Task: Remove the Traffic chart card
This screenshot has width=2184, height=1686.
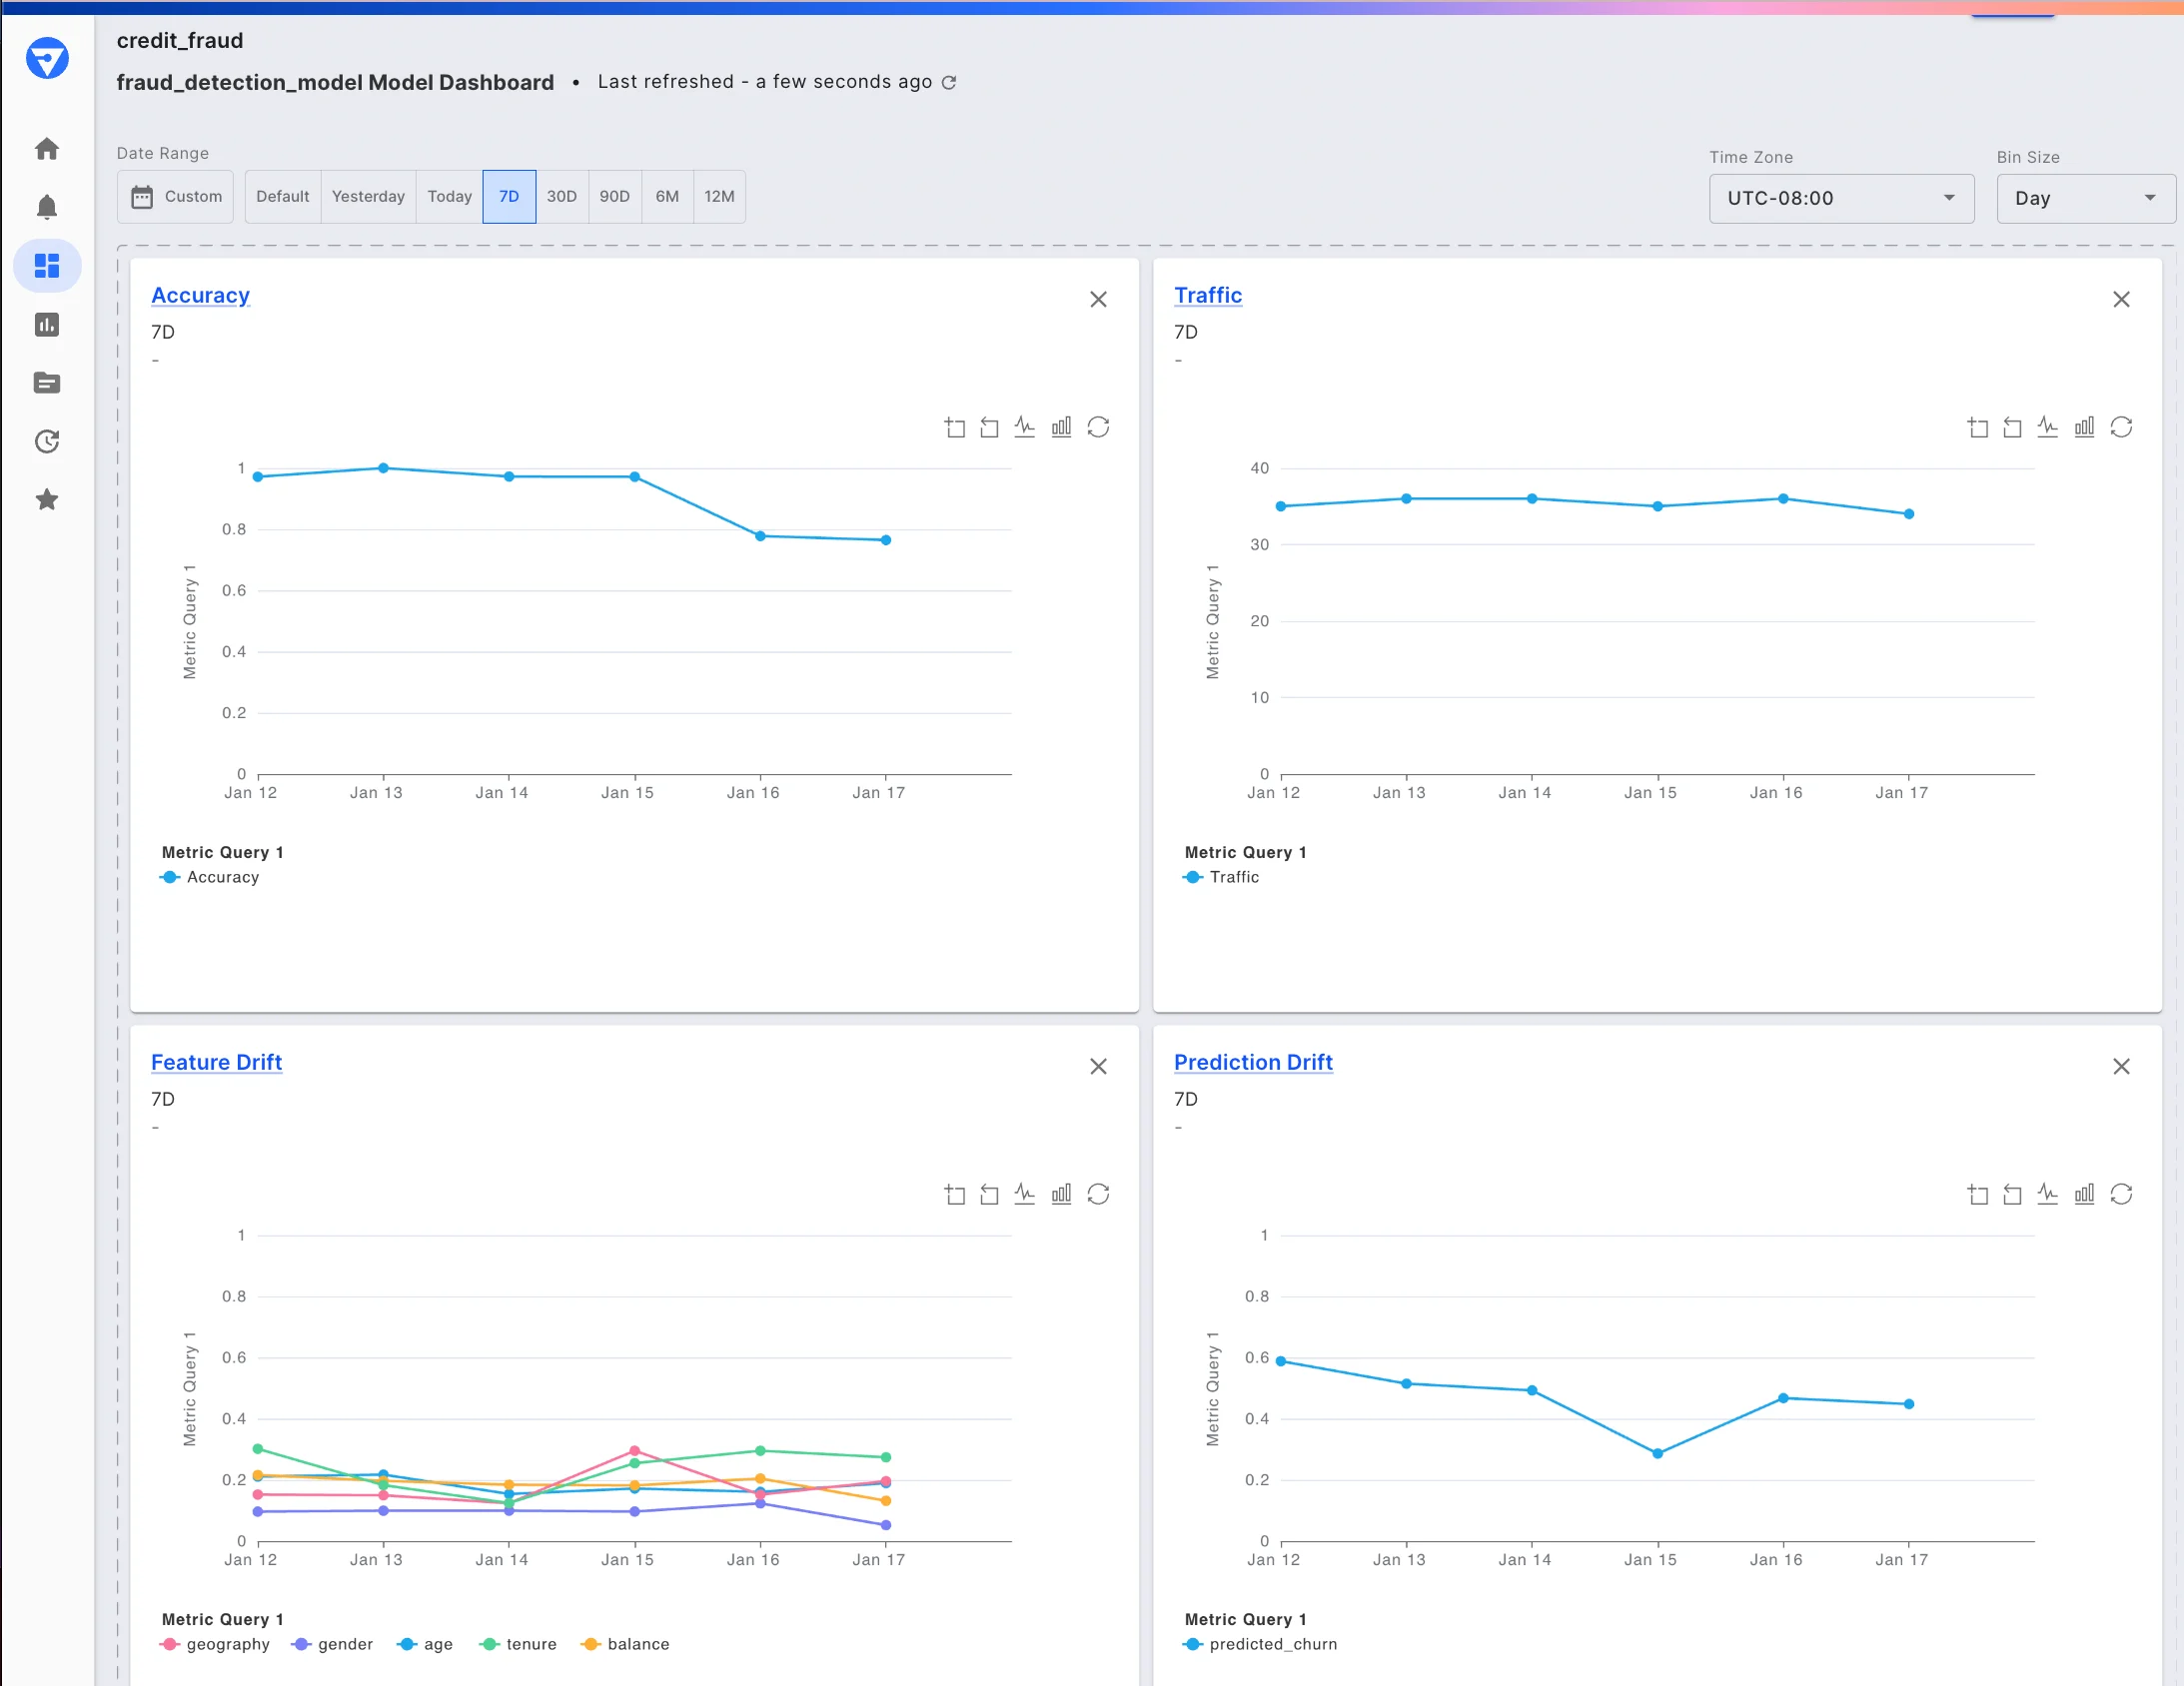Action: (x=2121, y=299)
